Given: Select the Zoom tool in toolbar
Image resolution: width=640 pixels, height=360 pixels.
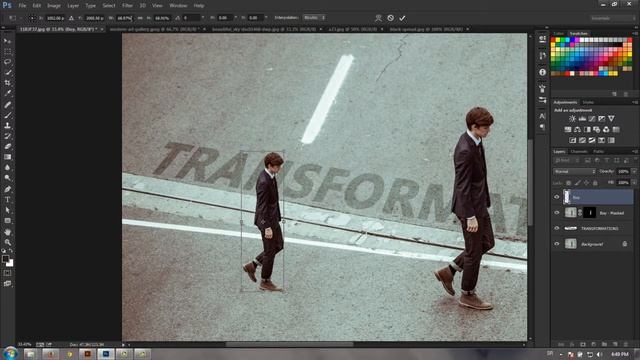Looking at the screenshot, I should pyautogui.click(x=7, y=242).
